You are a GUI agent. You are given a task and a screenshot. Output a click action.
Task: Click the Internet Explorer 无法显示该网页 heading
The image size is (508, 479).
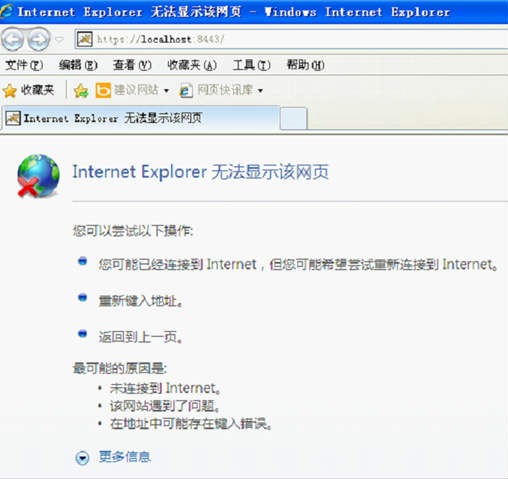point(200,172)
